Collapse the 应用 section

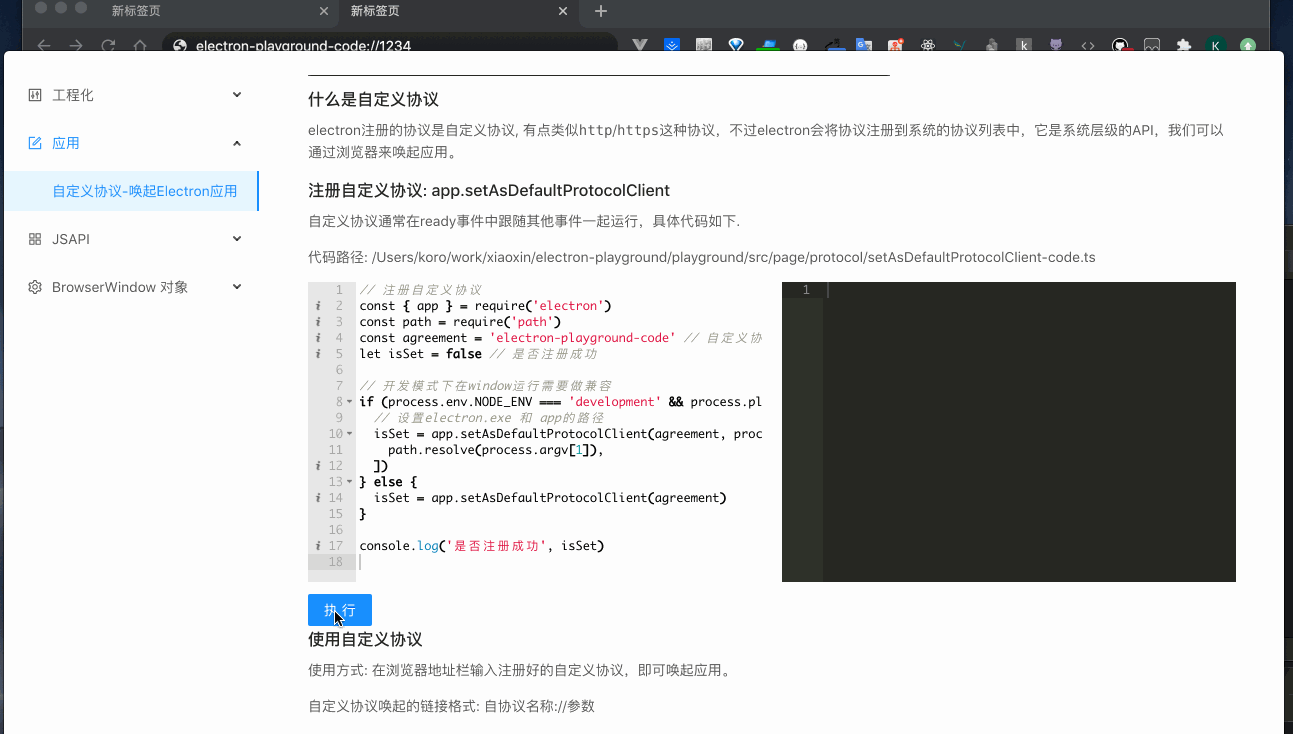click(236, 143)
